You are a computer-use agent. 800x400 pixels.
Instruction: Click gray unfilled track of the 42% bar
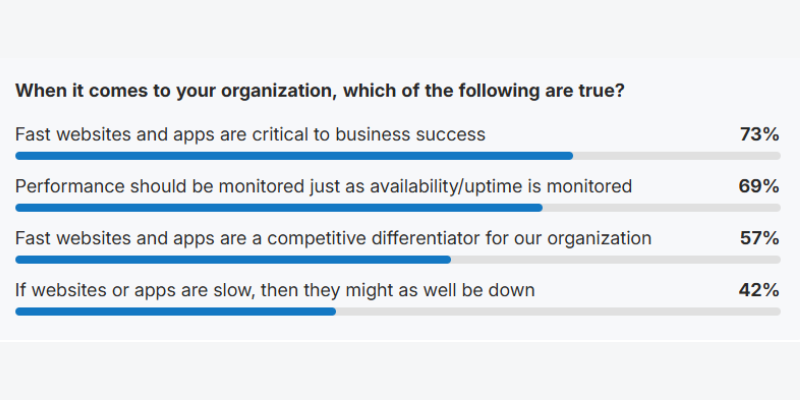coord(558,311)
